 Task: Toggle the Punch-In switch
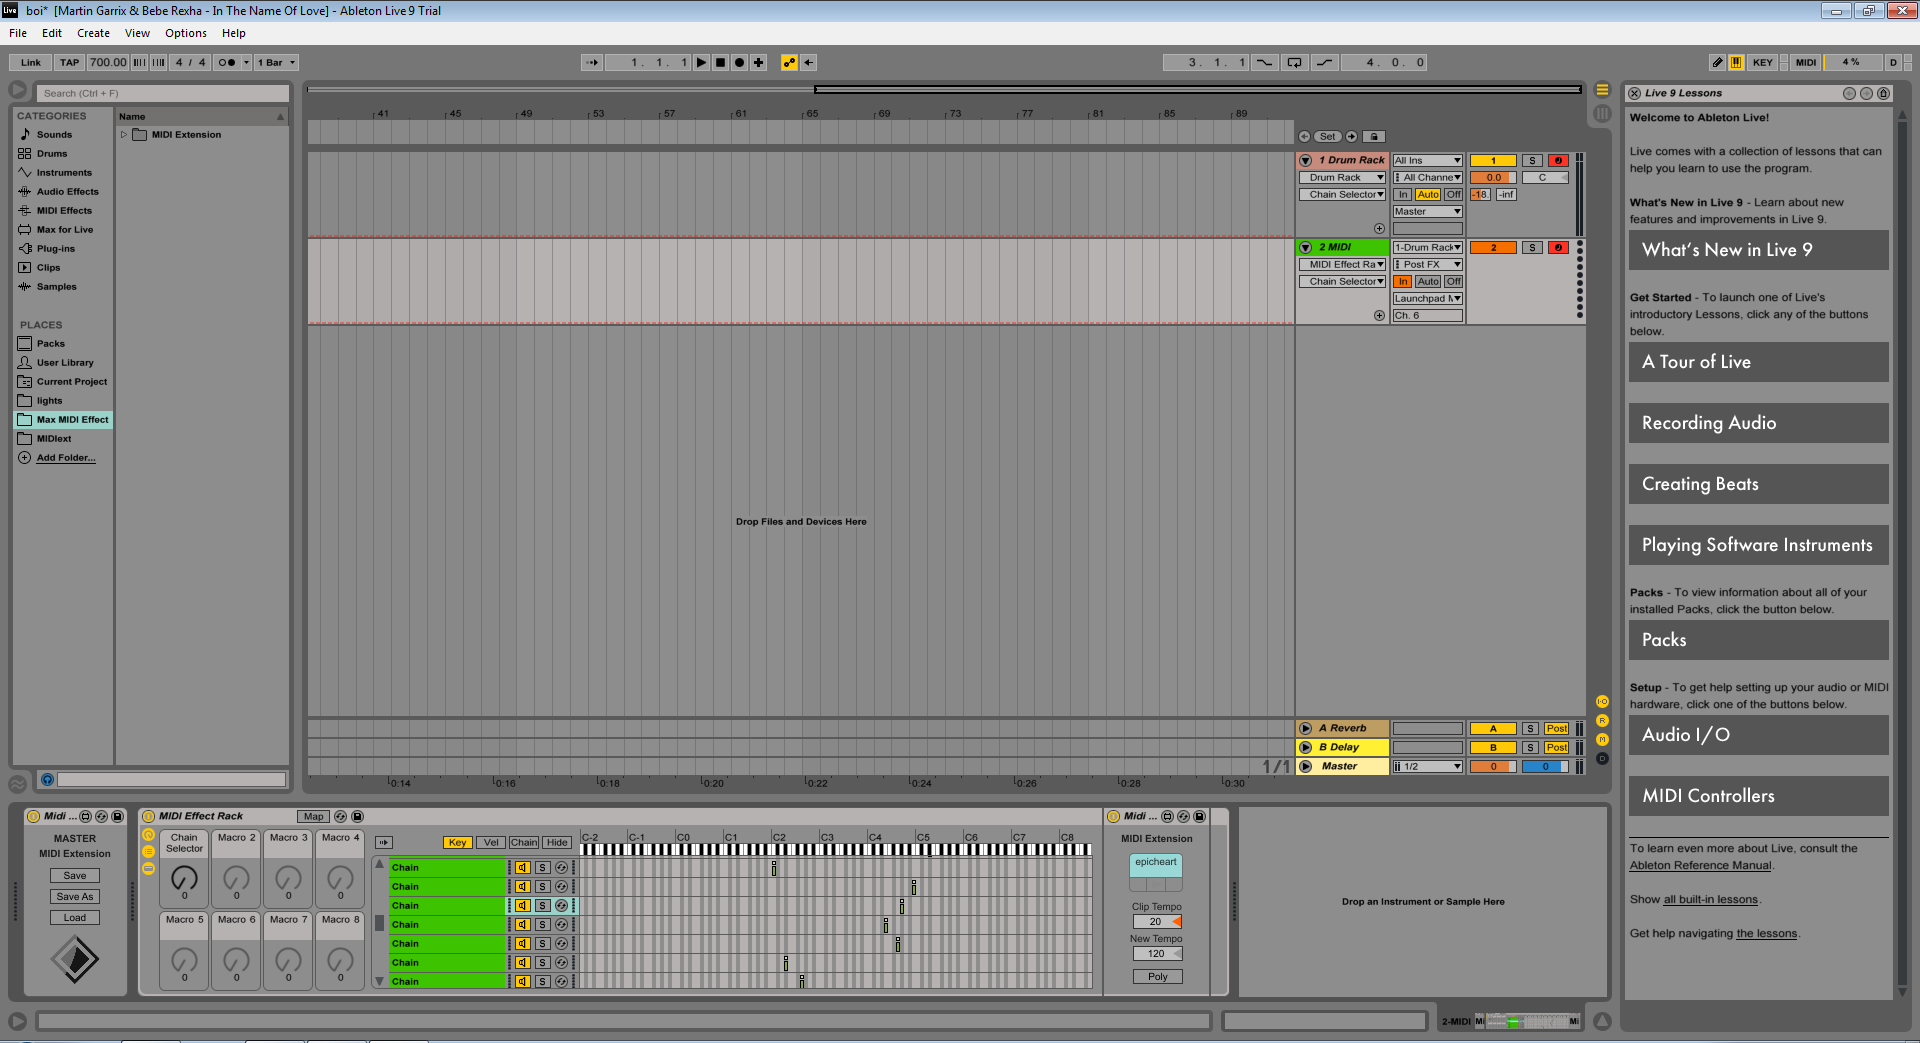(1265, 62)
